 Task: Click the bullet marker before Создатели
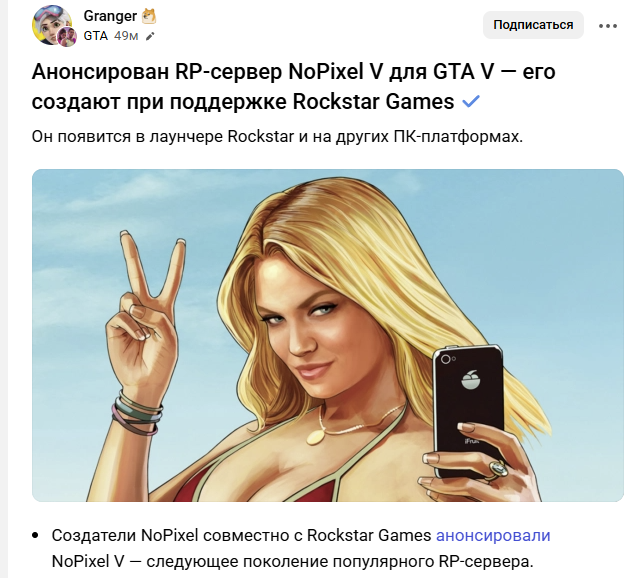tap(35, 535)
